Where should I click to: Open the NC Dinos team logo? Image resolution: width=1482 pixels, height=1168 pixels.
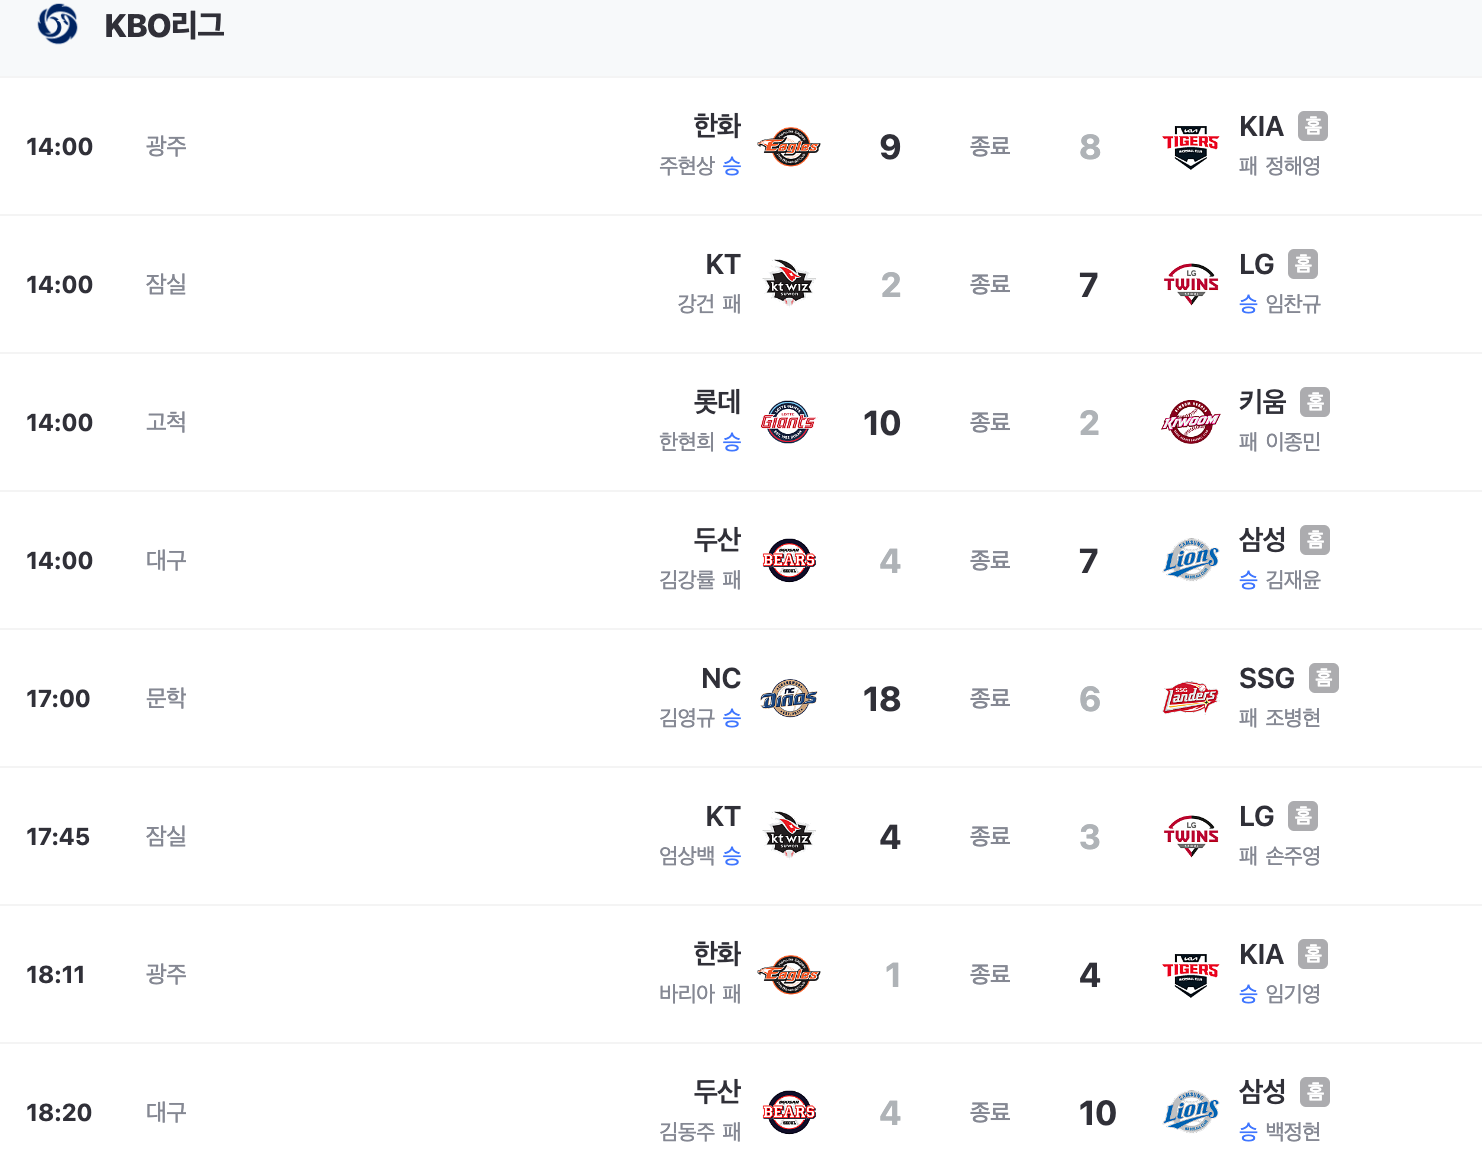pyautogui.click(x=789, y=698)
